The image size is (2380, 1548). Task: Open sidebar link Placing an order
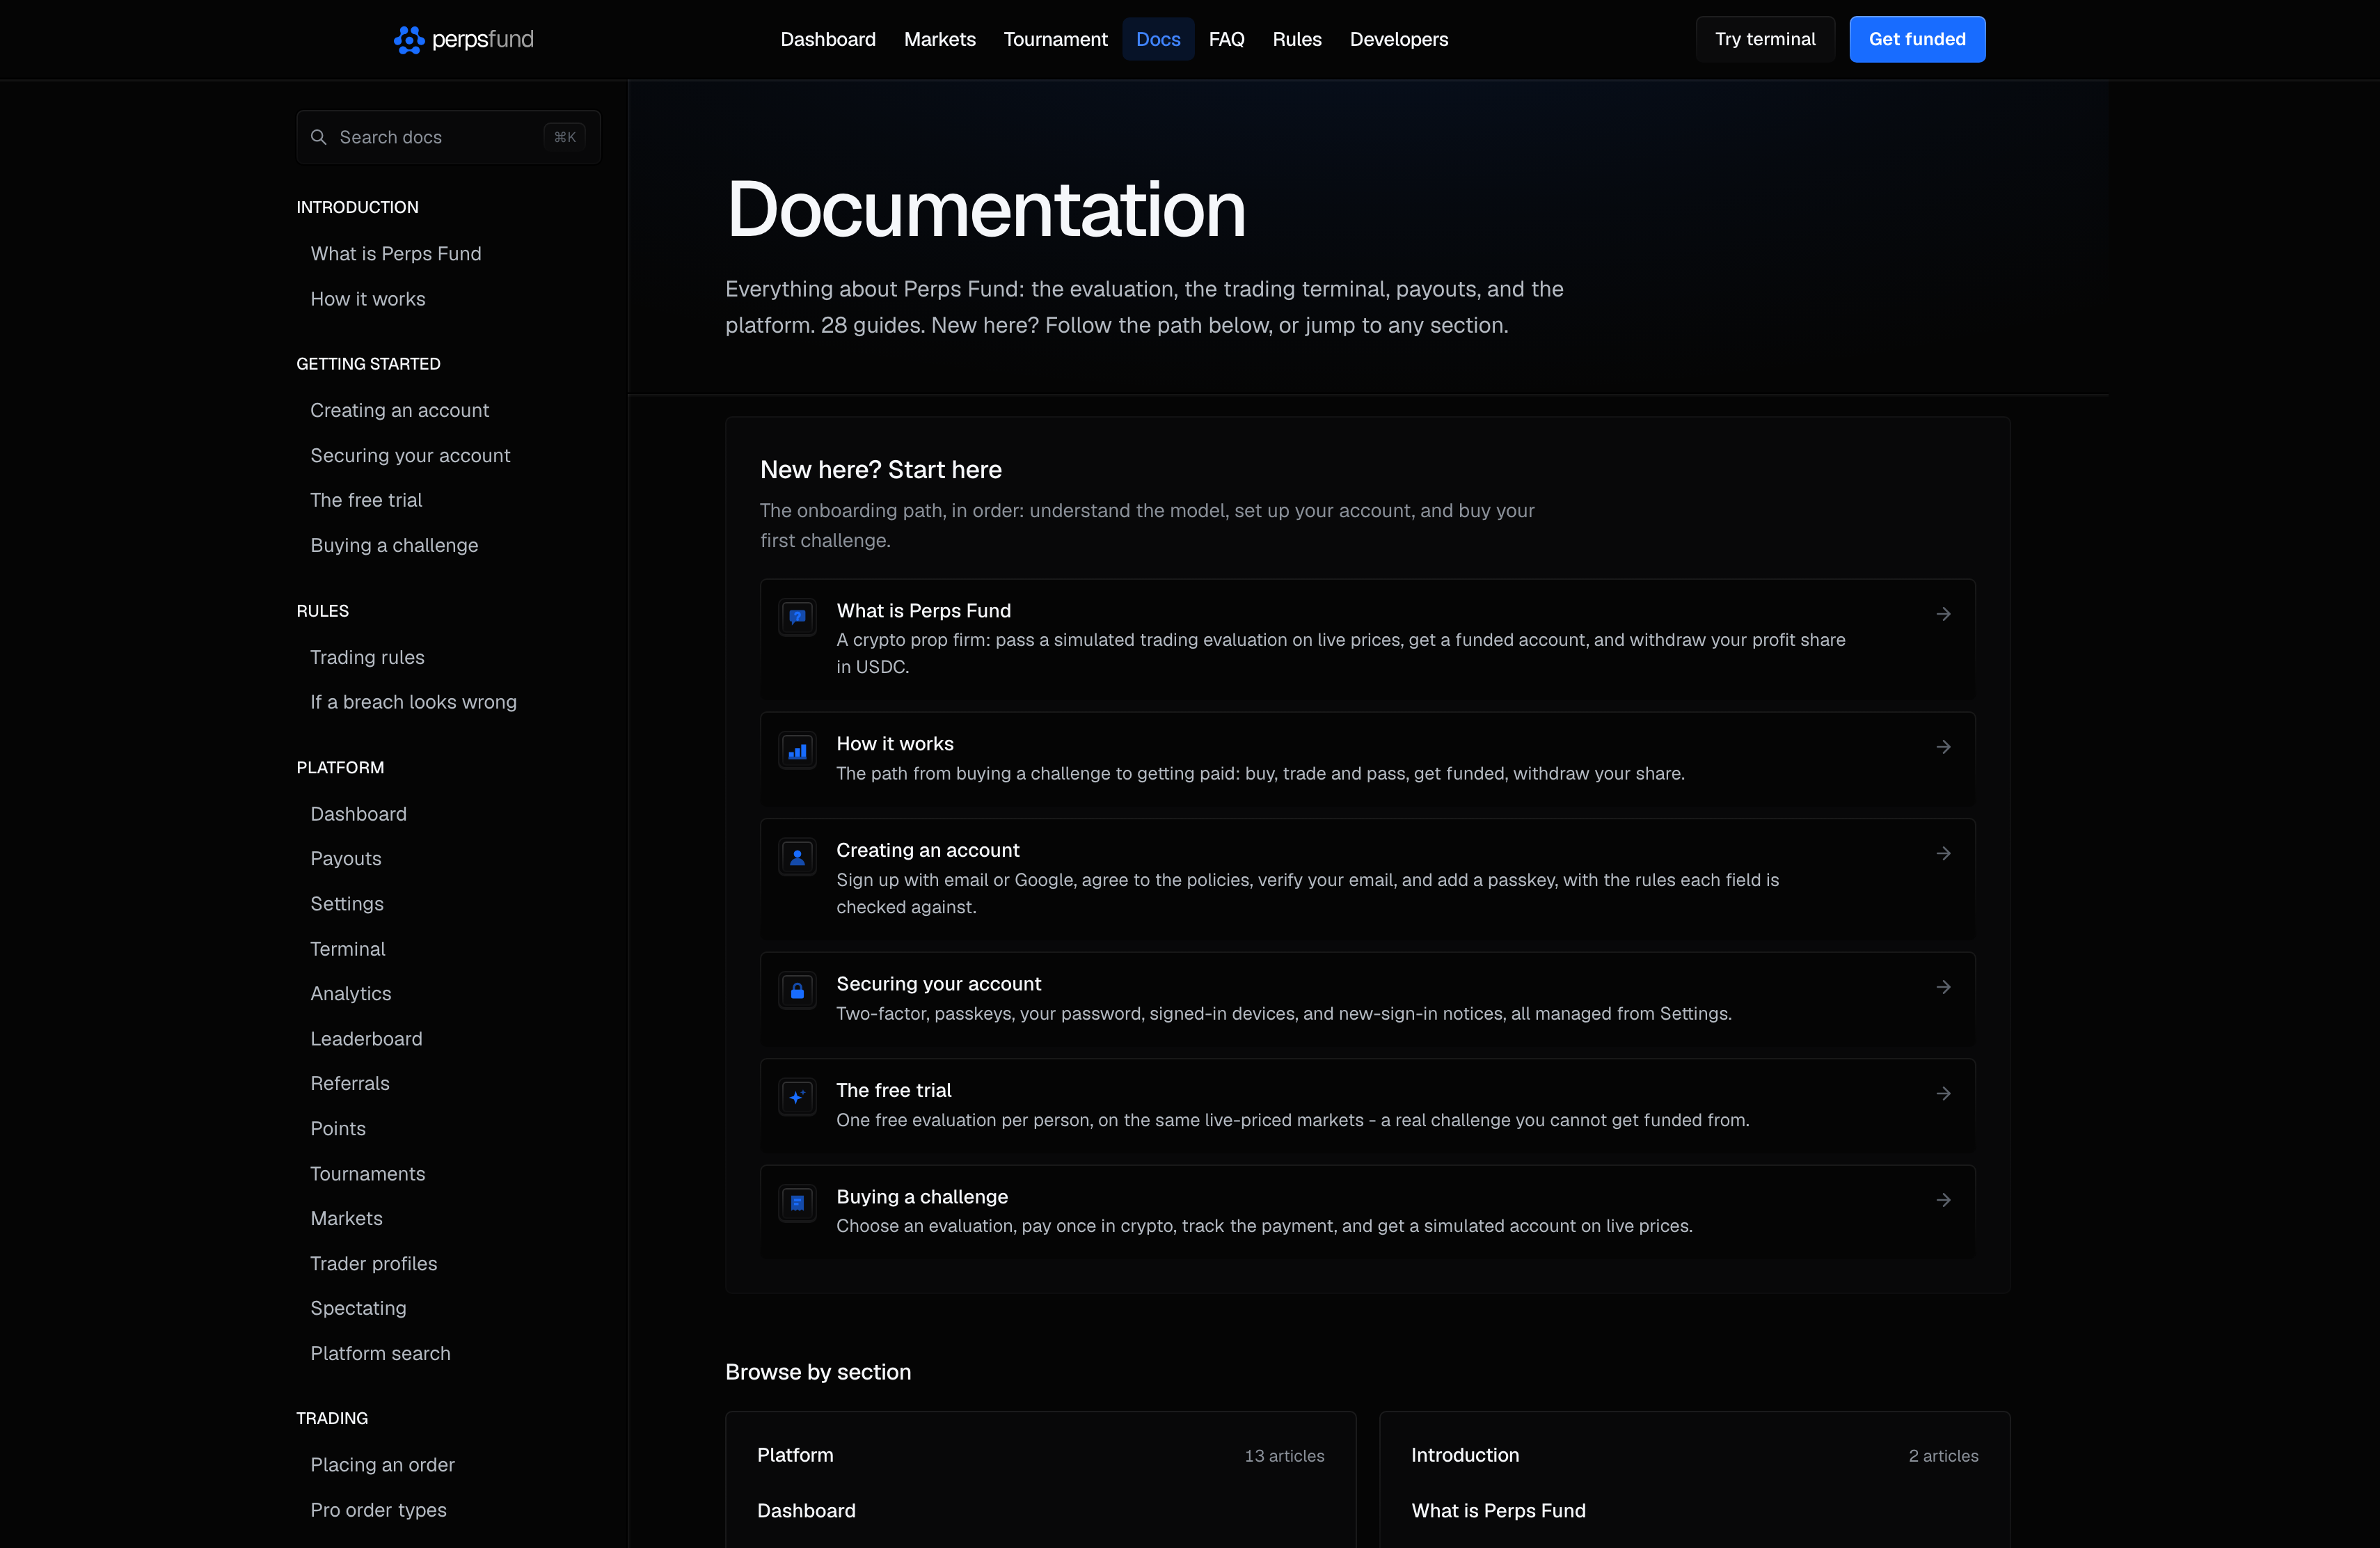tap(382, 1465)
